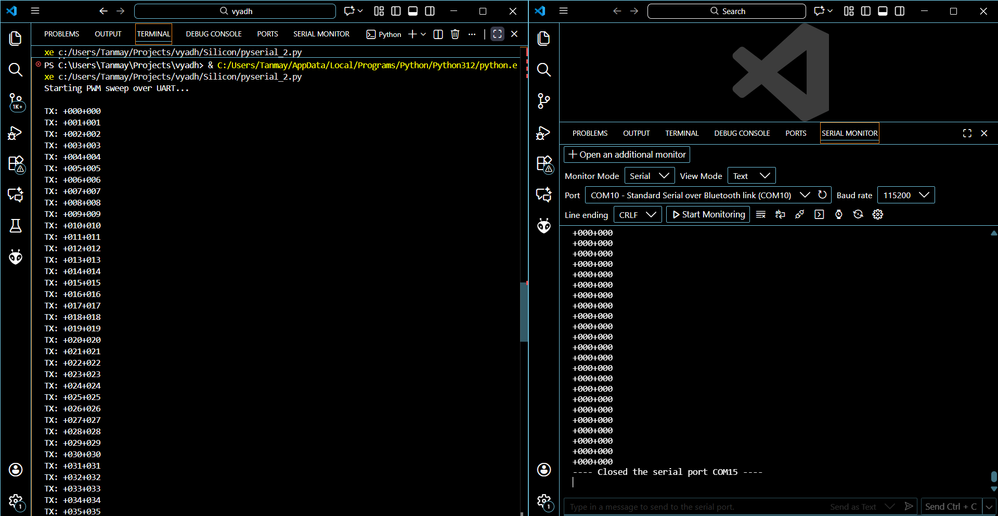Split the terminal in left window
Image resolution: width=998 pixels, height=516 pixels.
pos(437,34)
